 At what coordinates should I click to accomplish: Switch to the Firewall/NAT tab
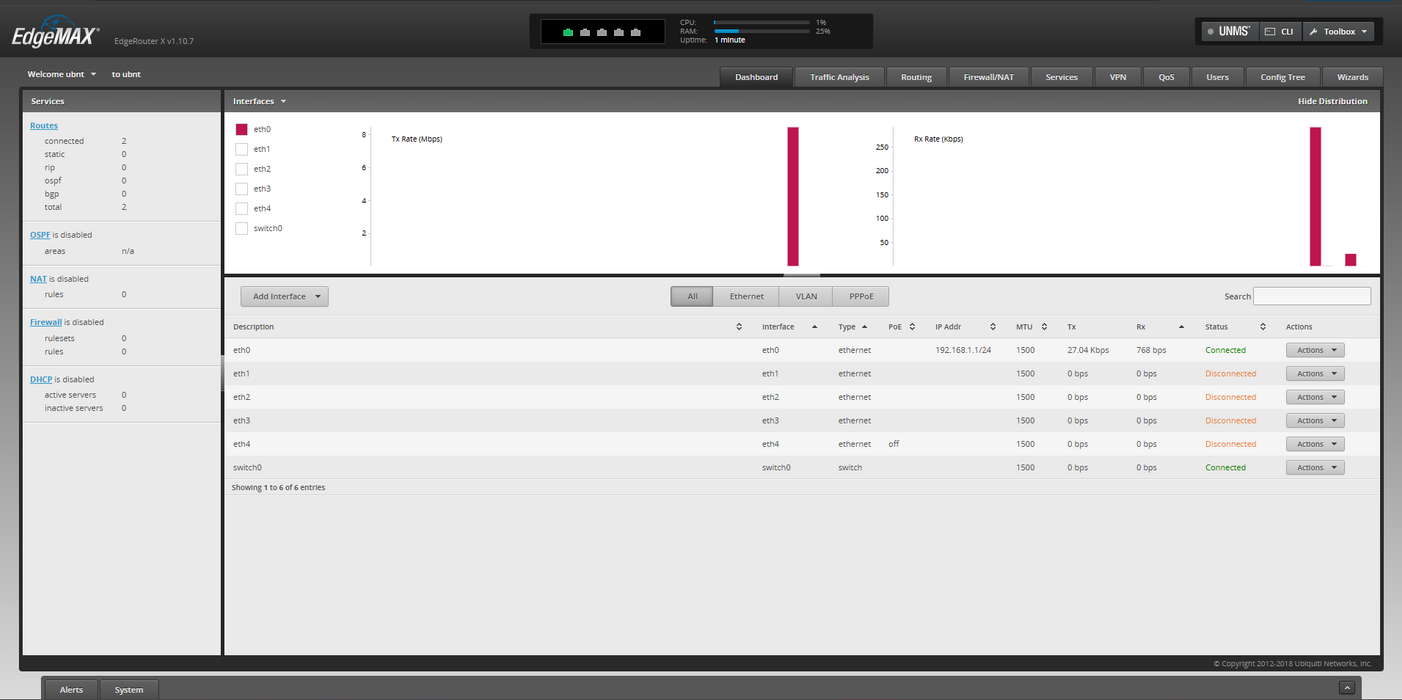pos(988,77)
